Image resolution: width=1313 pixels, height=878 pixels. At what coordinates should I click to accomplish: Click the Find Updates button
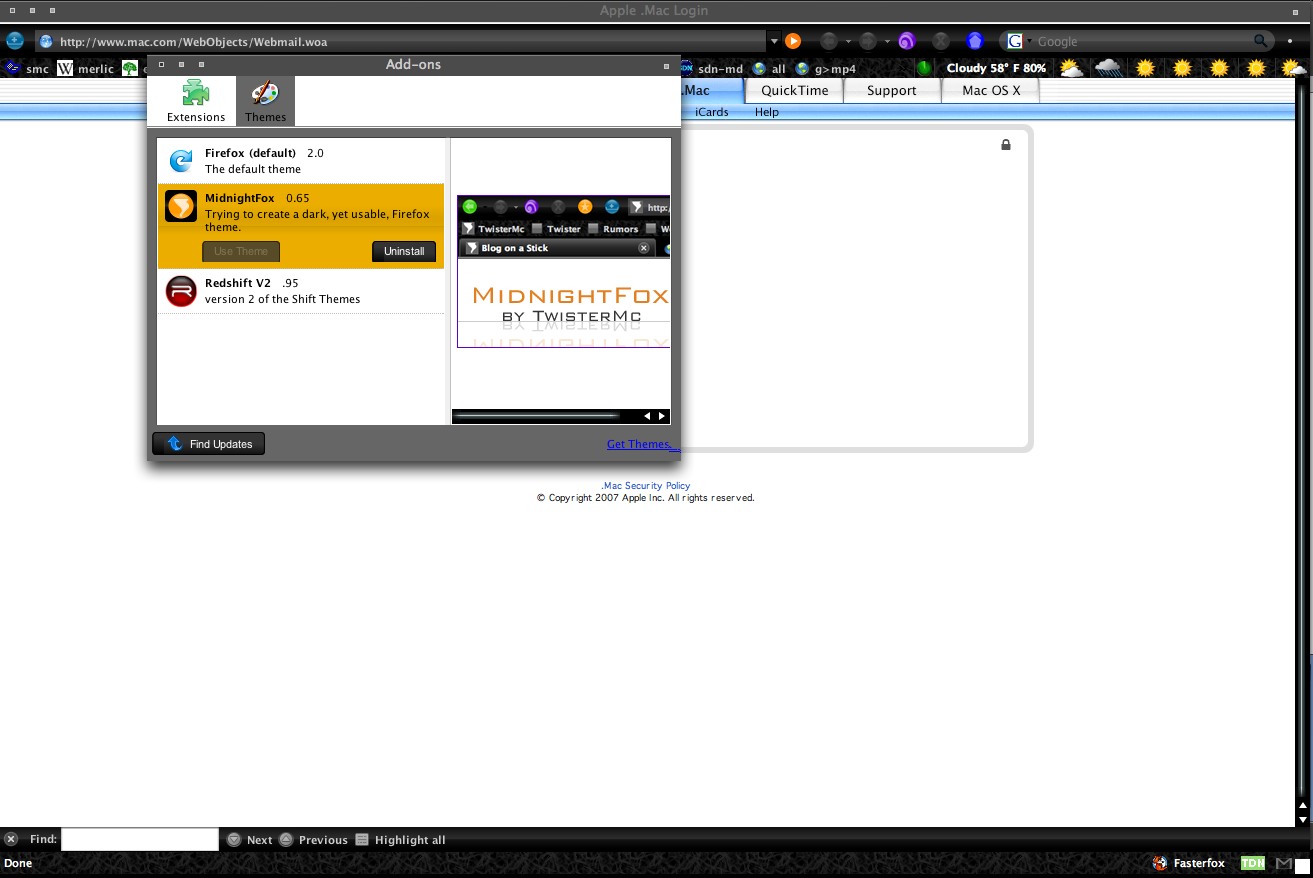coord(209,444)
